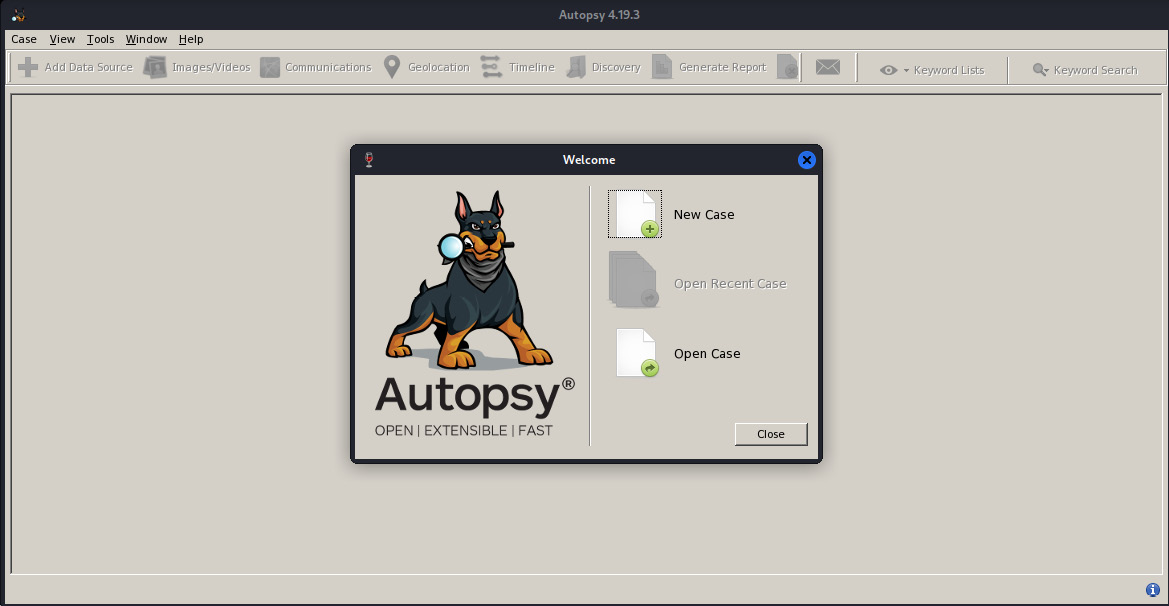This screenshot has height=606, width=1169.
Task: Click the New Case document icon
Action: click(634, 214)
